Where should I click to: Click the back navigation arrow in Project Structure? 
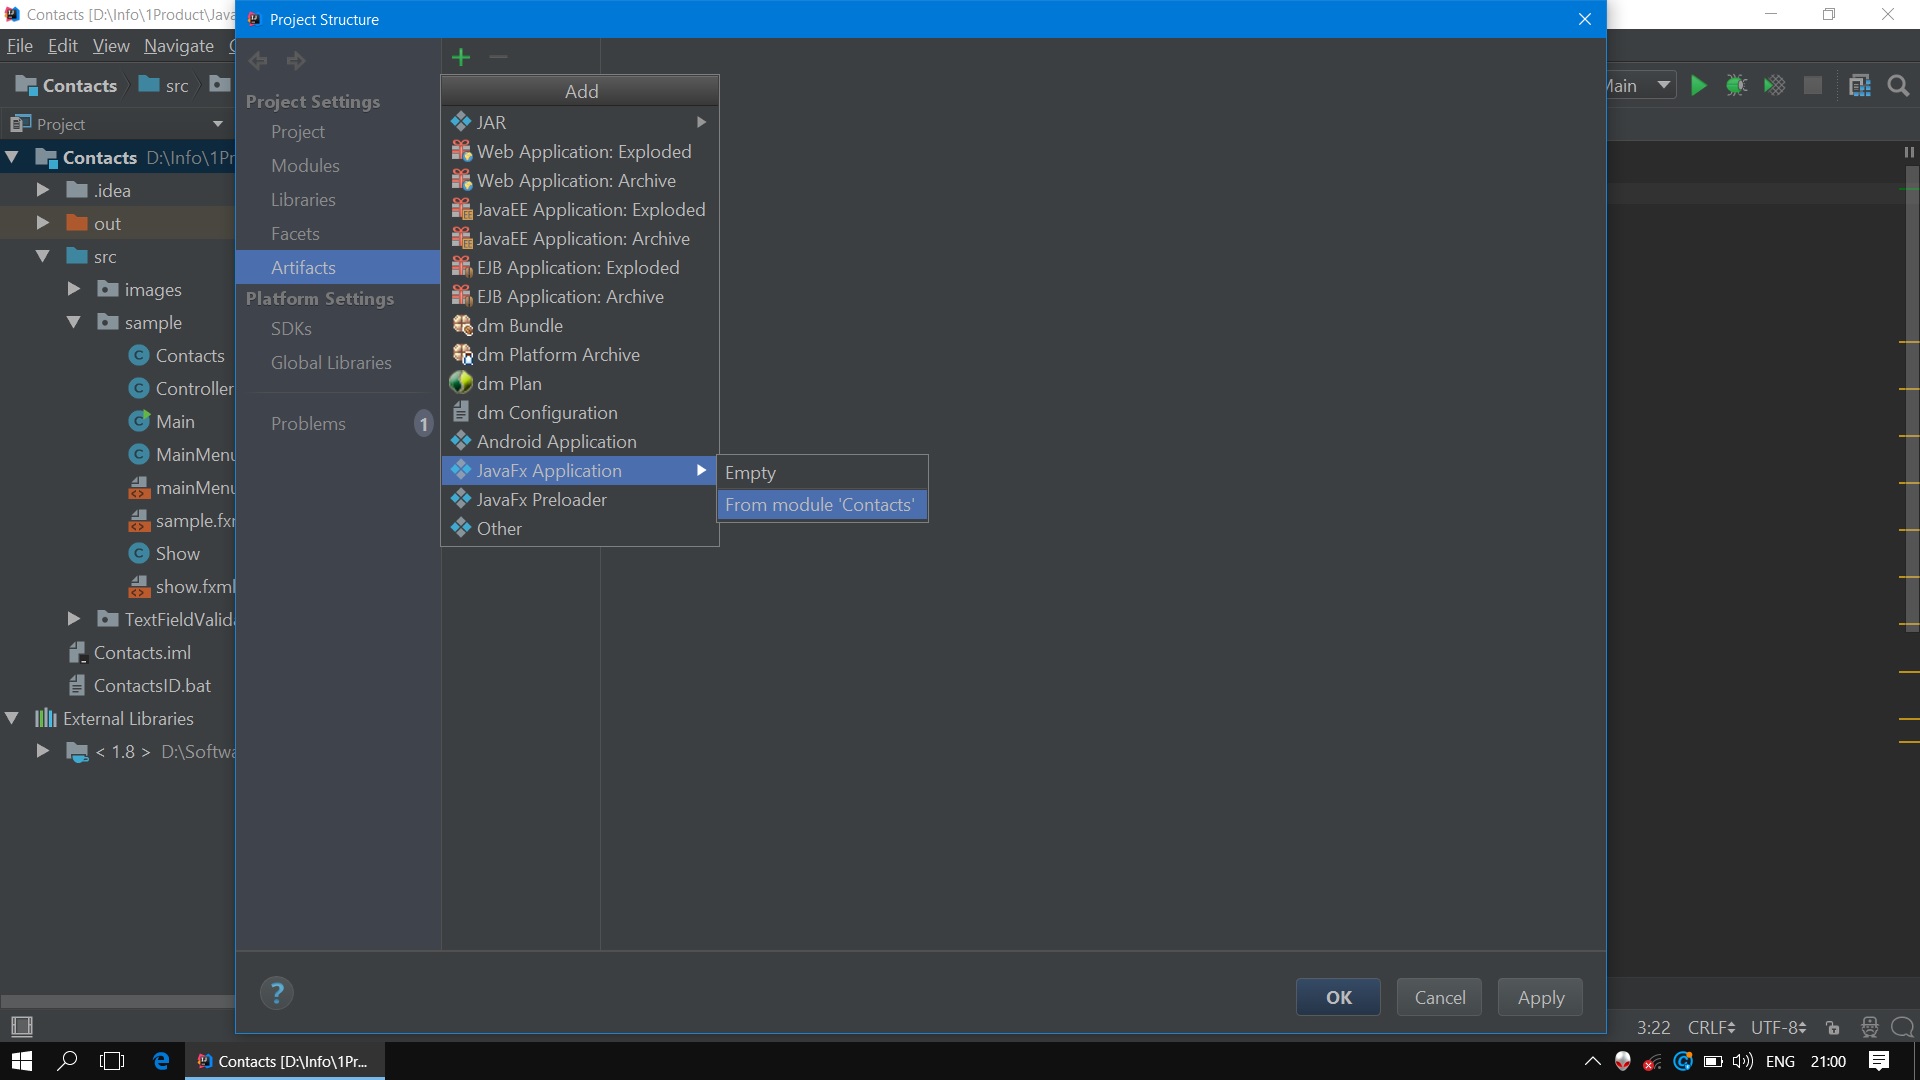pyautogui.click(x=258, y=61)
